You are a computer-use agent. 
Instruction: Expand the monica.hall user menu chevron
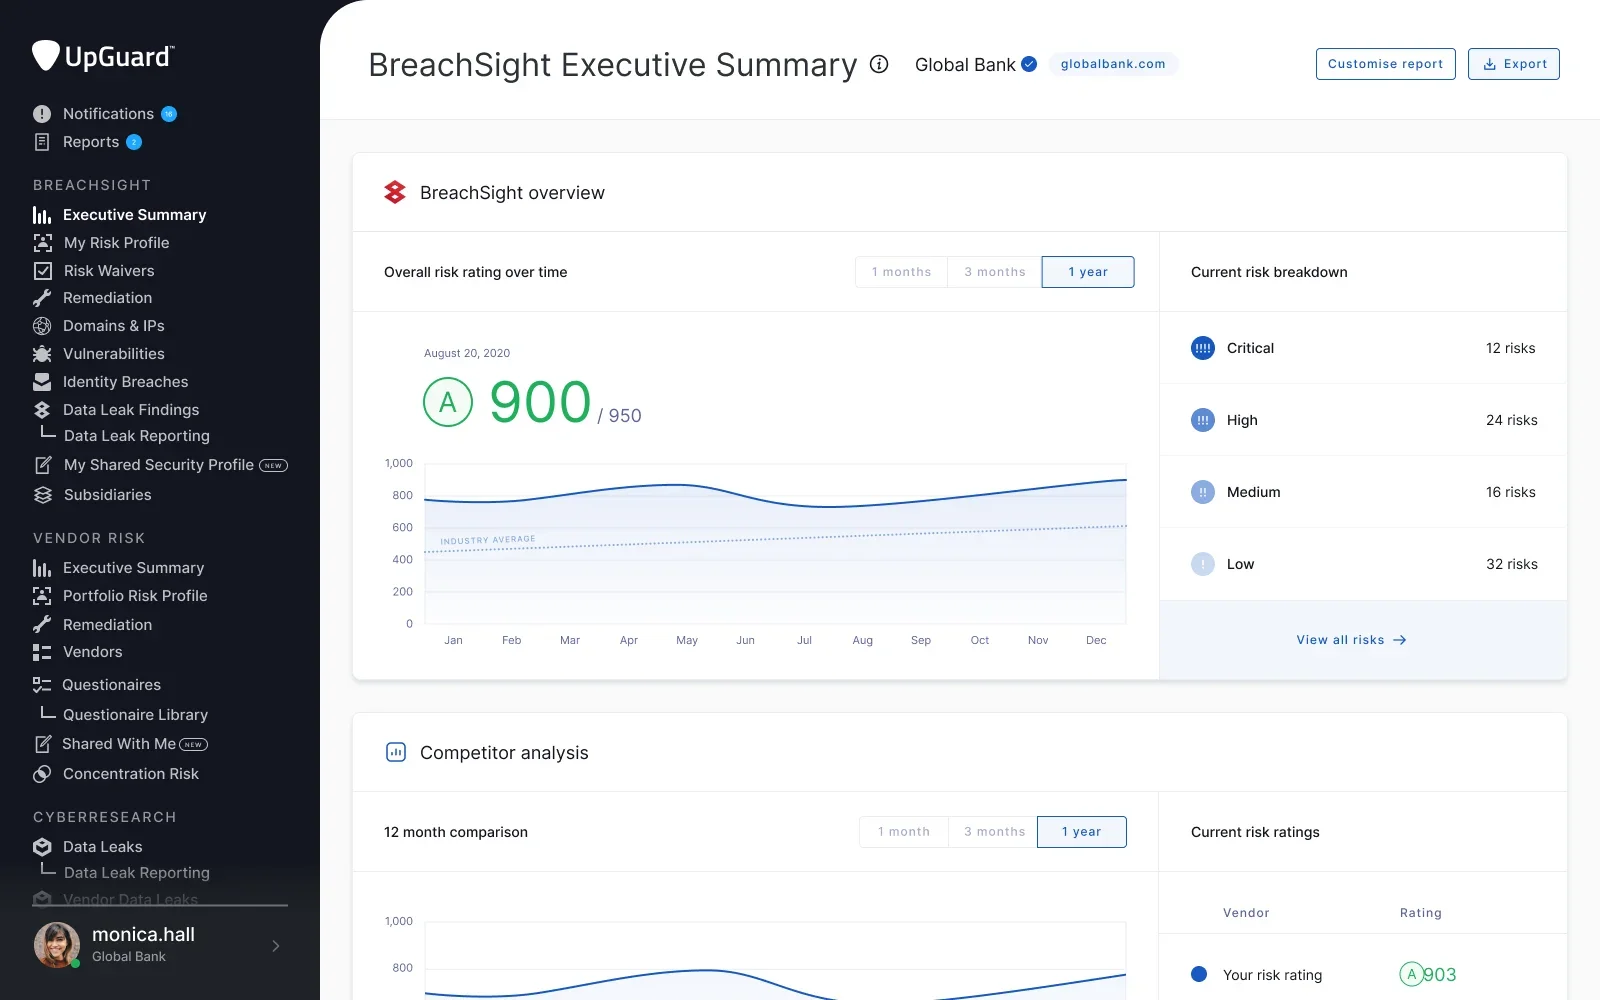276,946
